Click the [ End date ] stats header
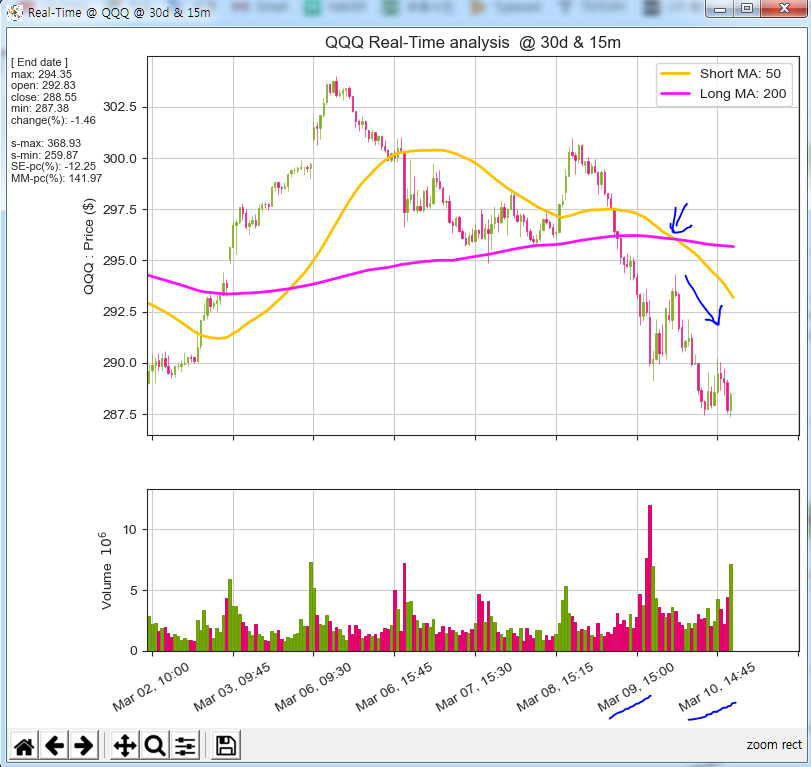Viewport: 811px width, 767px height. pos(39,62)
